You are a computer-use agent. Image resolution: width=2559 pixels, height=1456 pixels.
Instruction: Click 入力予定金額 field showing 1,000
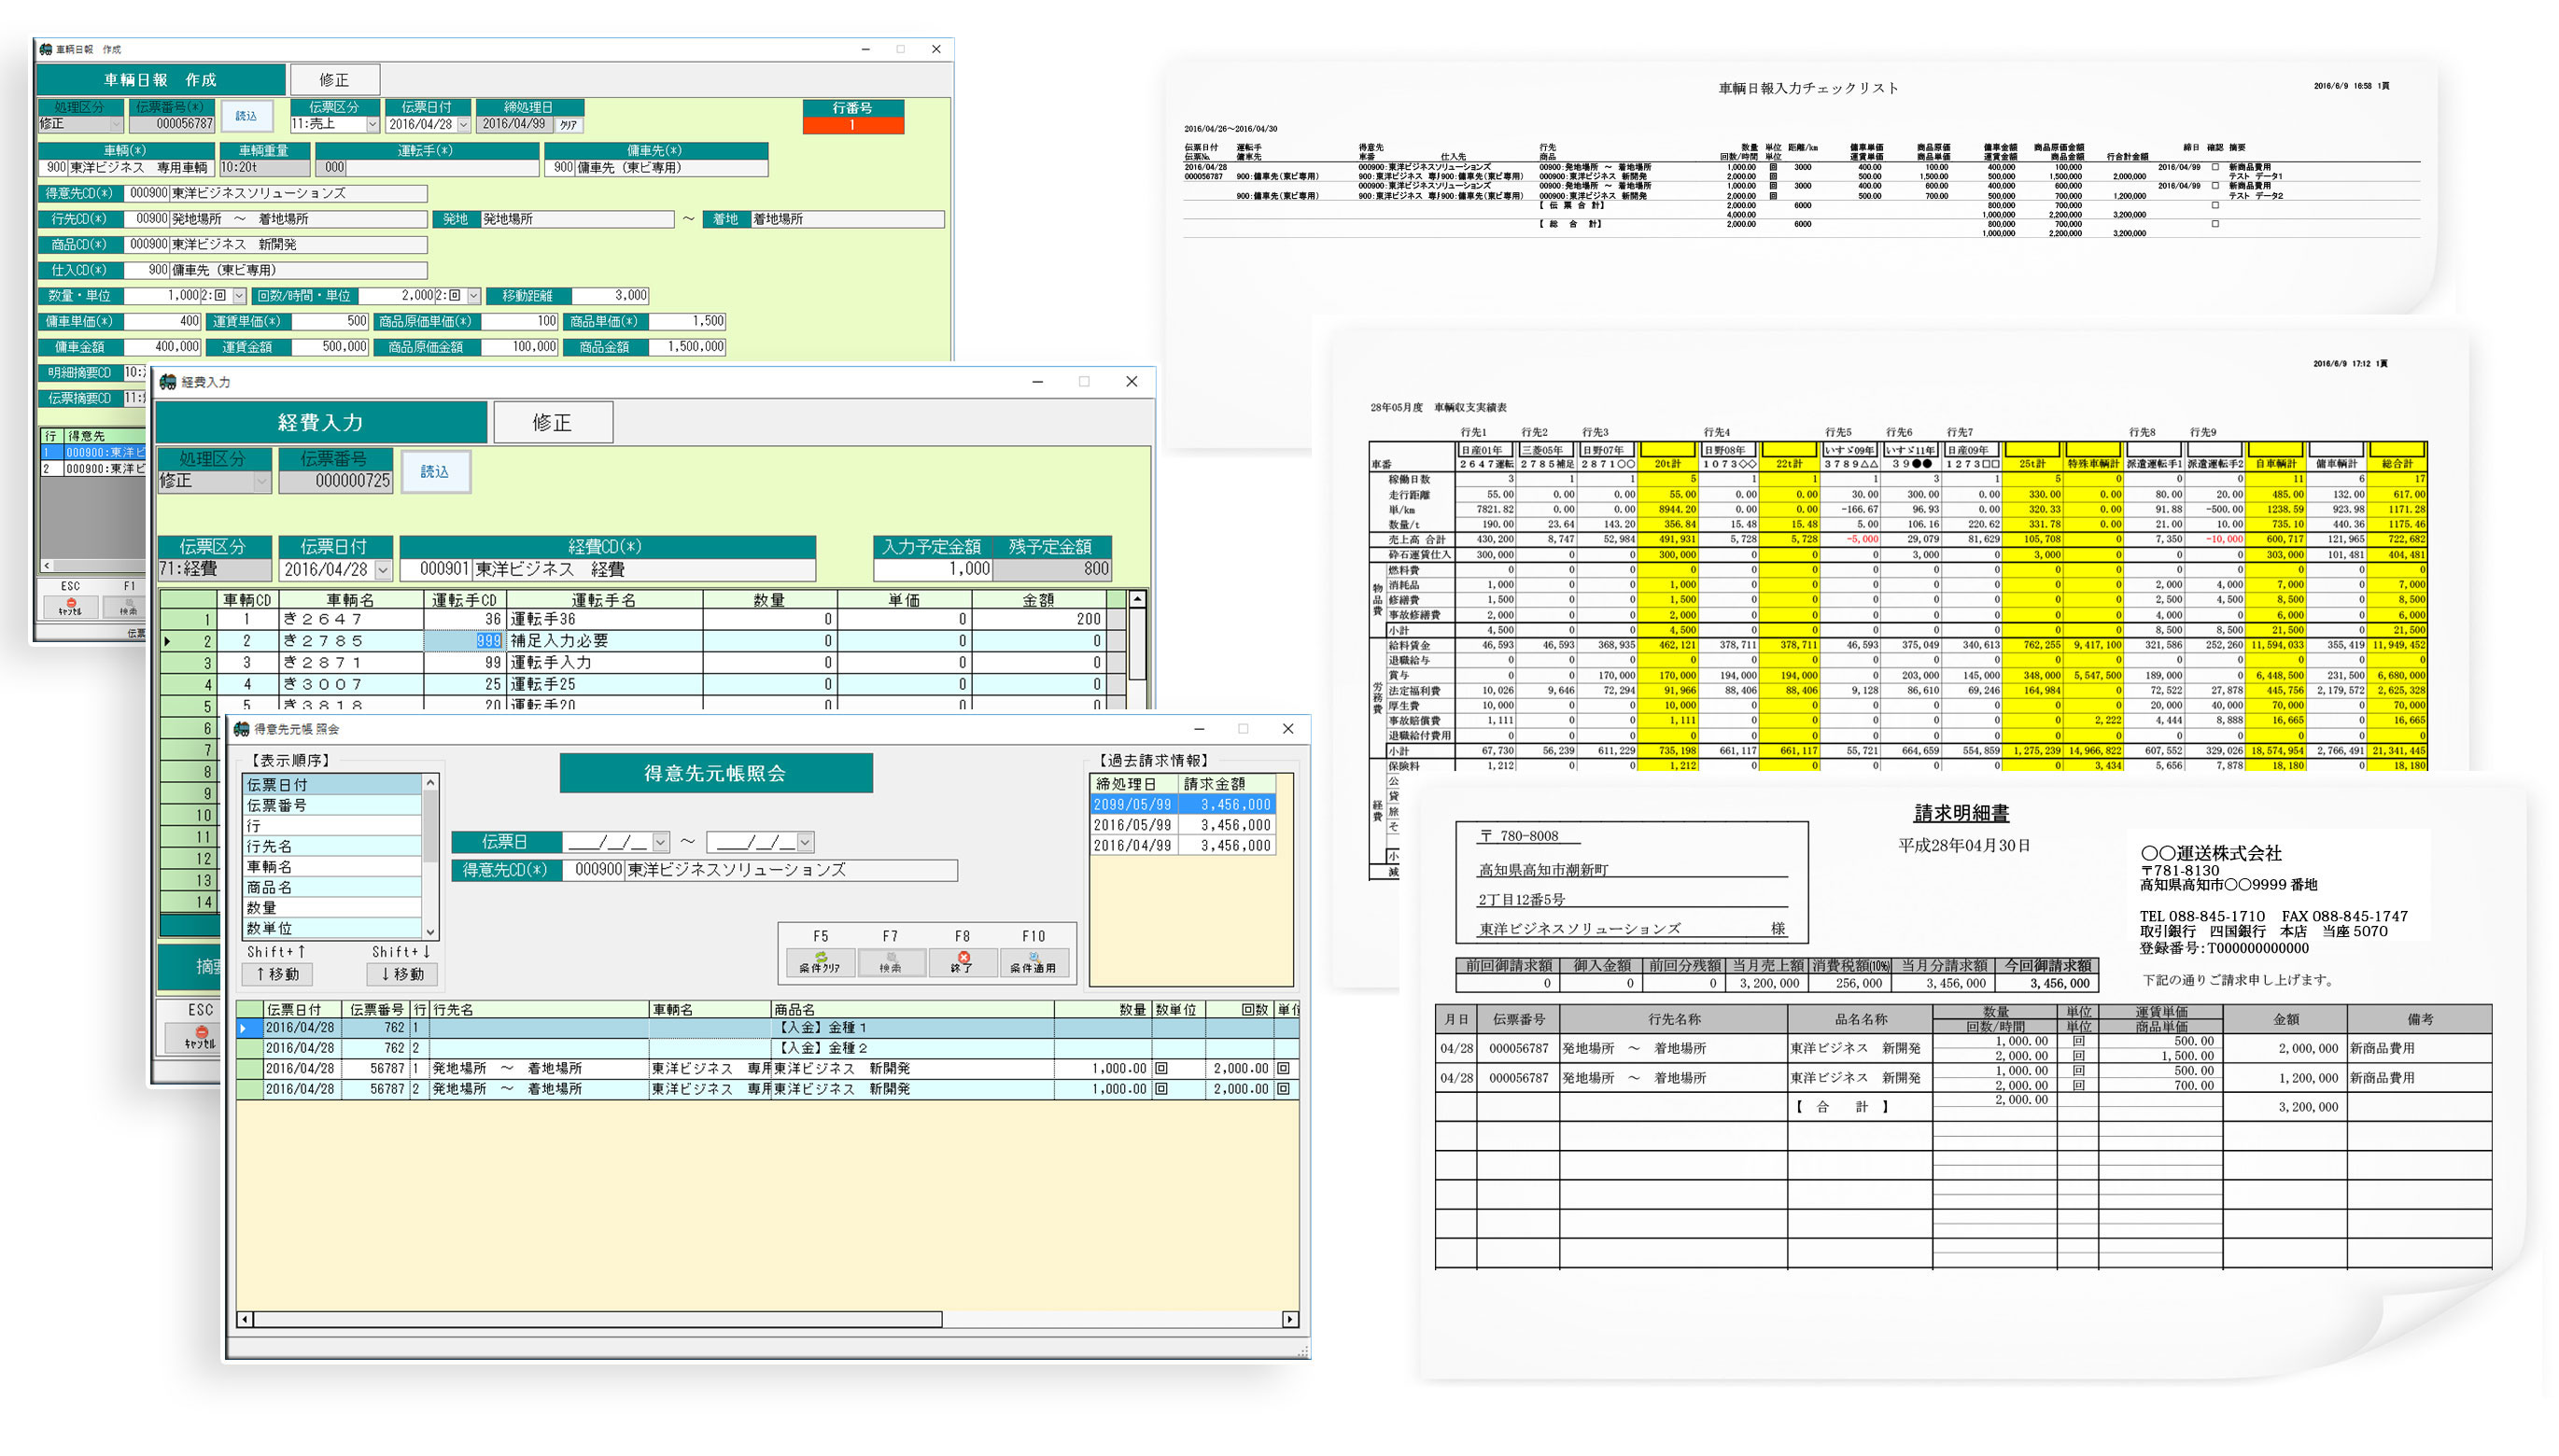(x=932, y=570)
